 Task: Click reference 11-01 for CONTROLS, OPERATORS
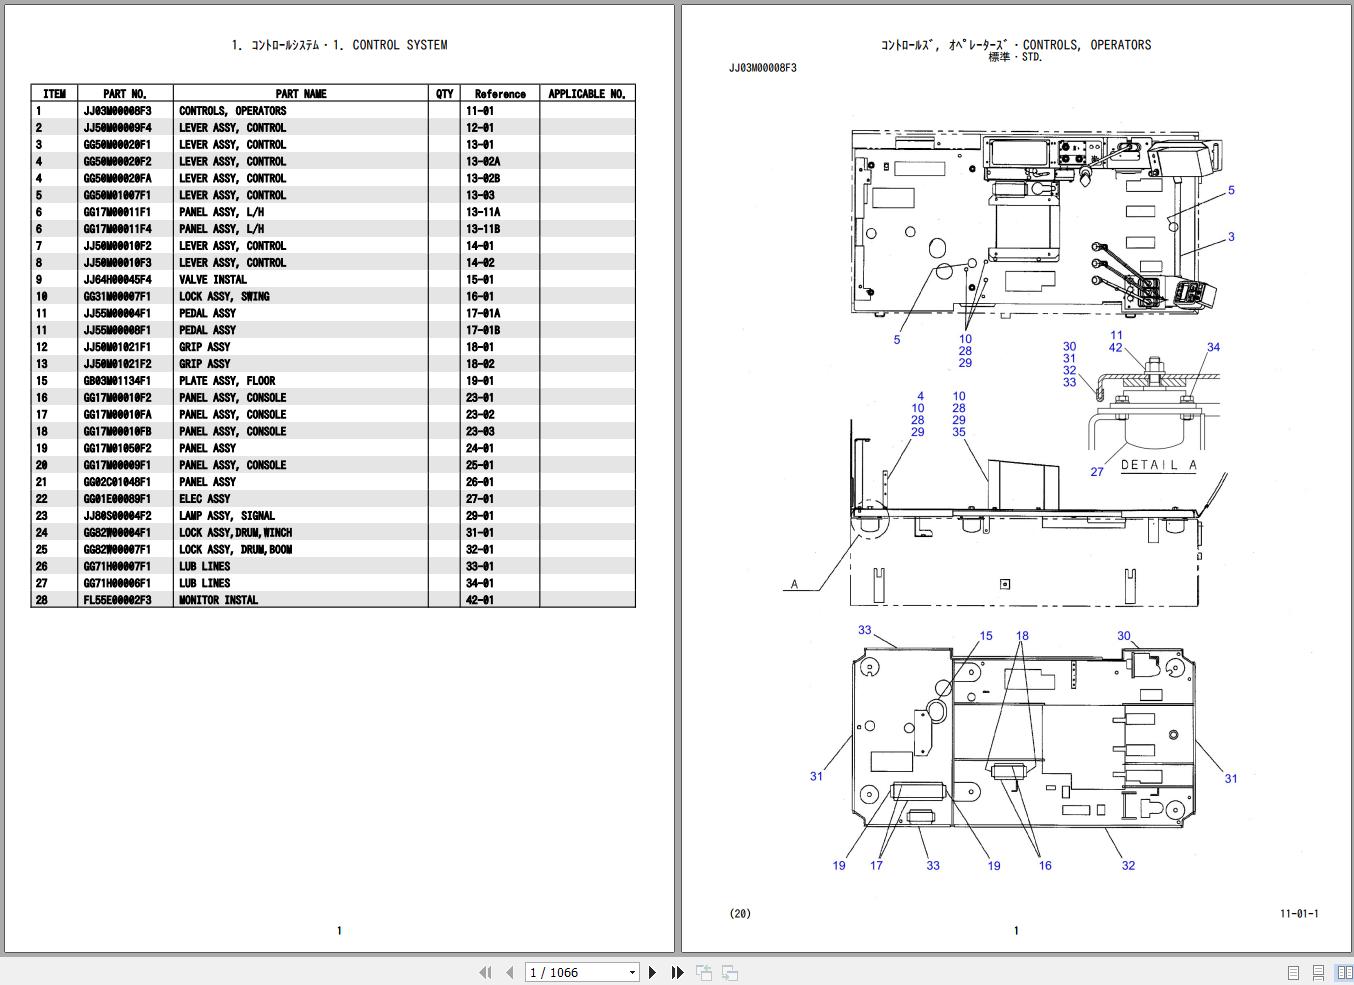pyautogui.click(x=480, y=111)
